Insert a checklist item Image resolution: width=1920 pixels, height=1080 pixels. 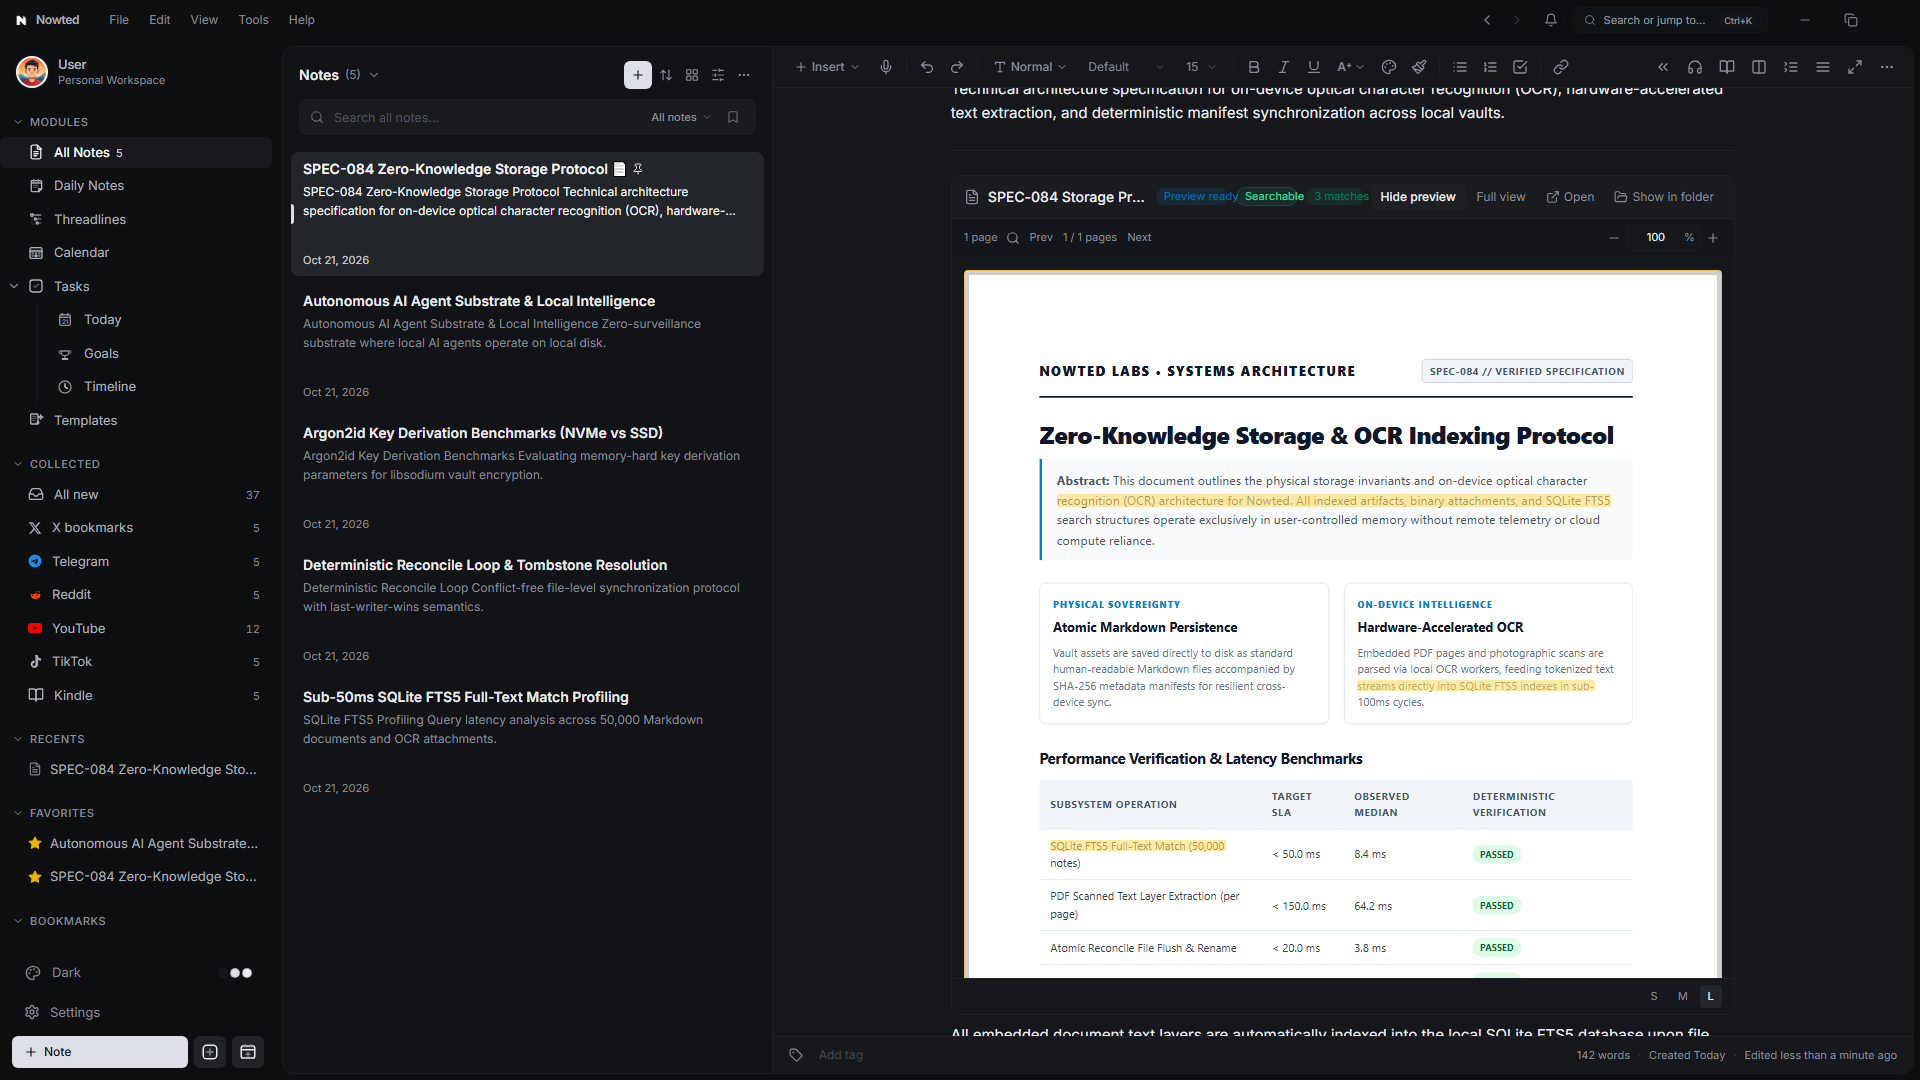pyautogui.click(x=1520, y=67)
